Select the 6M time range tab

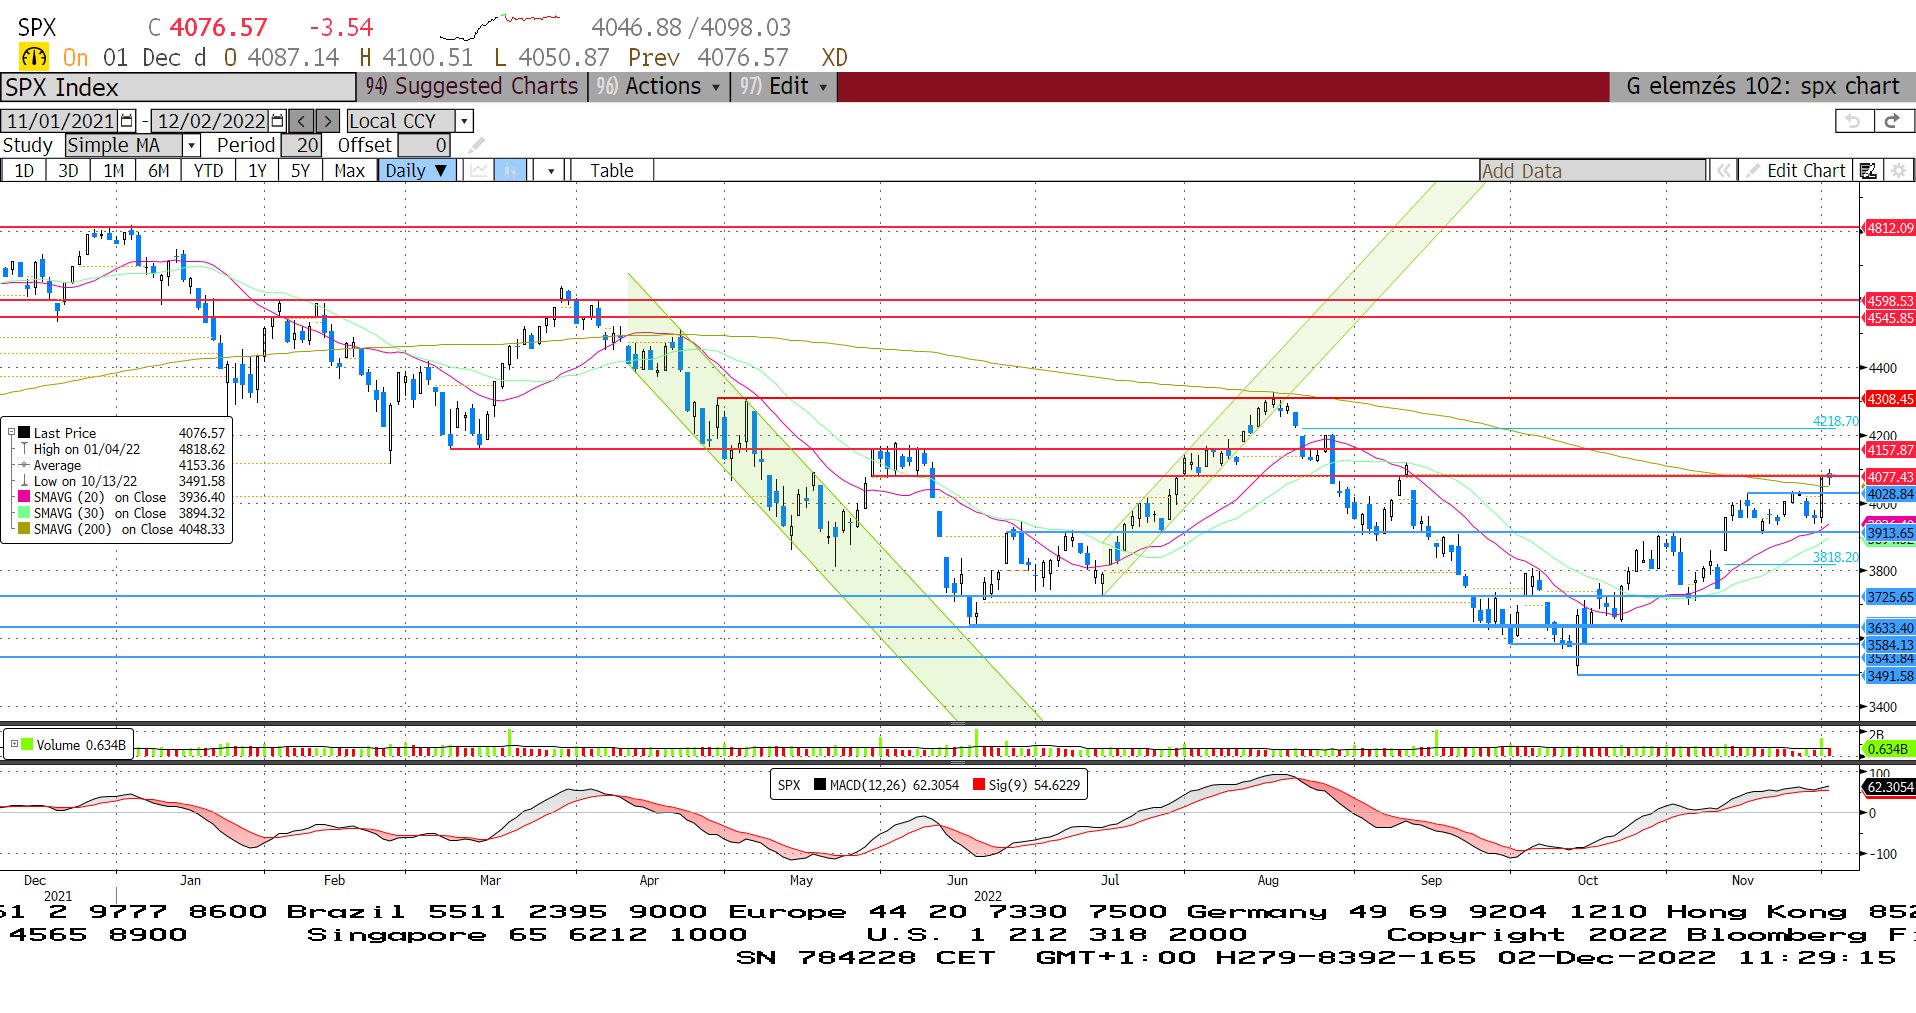pos(159,171)
